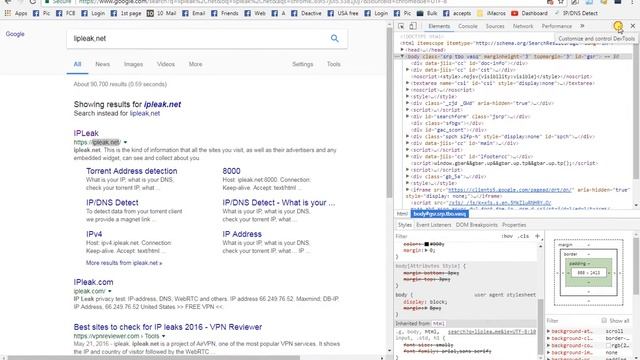This screenshot has height=360, width=640.
Task: Search instead for lipleak.net link
Action: click(145, 113)
